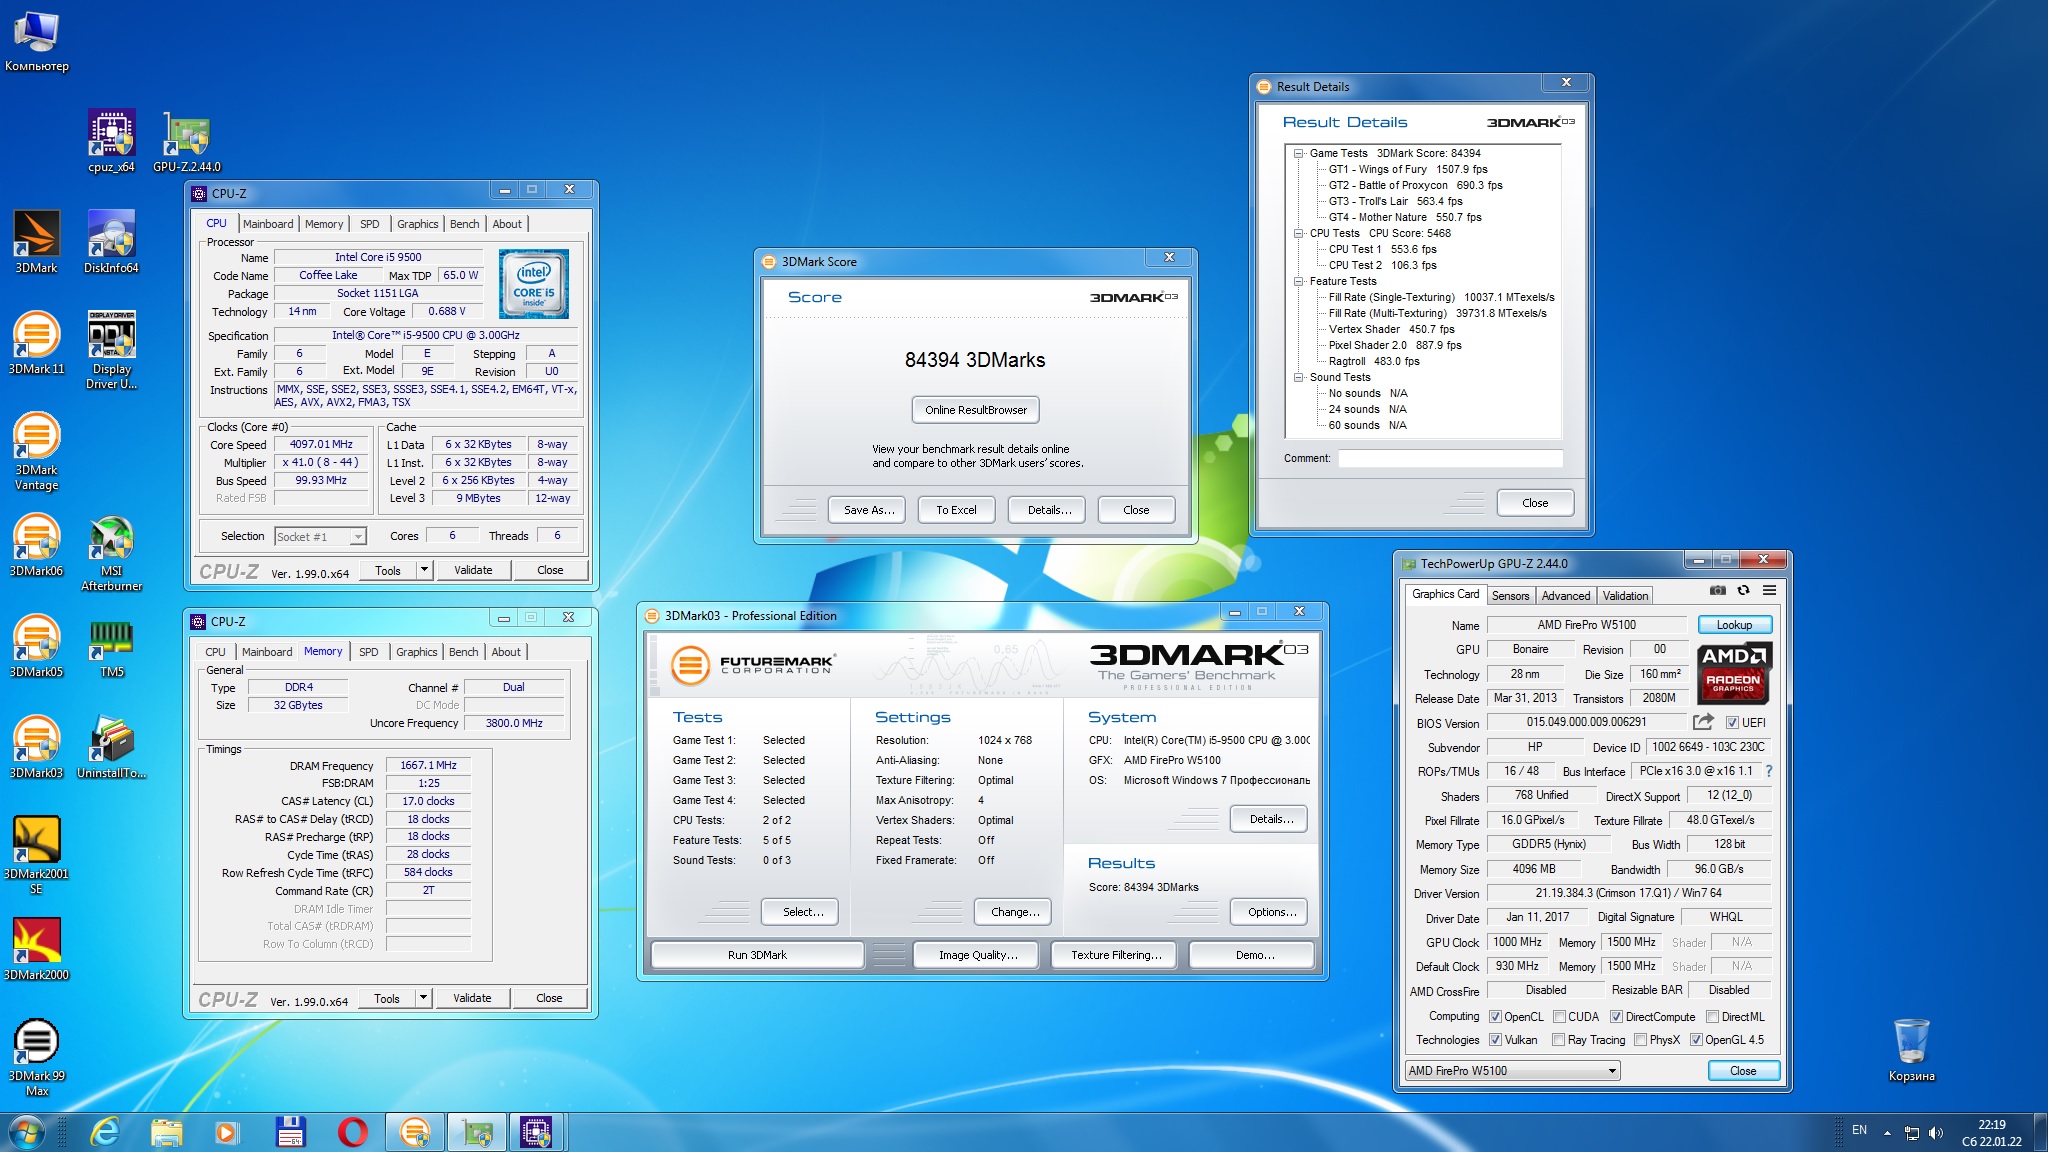The height and width of the screenshot is (1152, 2048).
Task: Open Tools dropdown arrow in bottom CPU-Z
Action: pyautogui.click(x=423, y=998)
